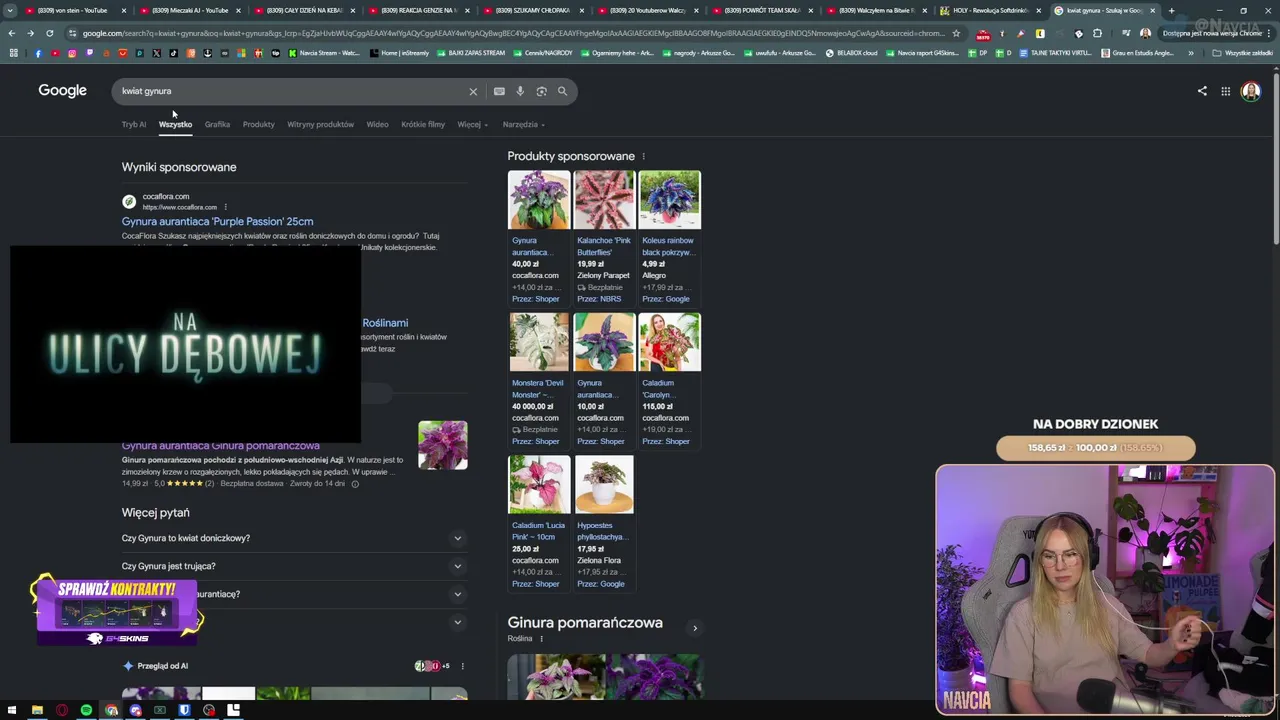The height and width of the screenshot is (720, 1280).
Task: Launch Opera from the taskbar
Action: pyautogui.click(x=62, y=711)
